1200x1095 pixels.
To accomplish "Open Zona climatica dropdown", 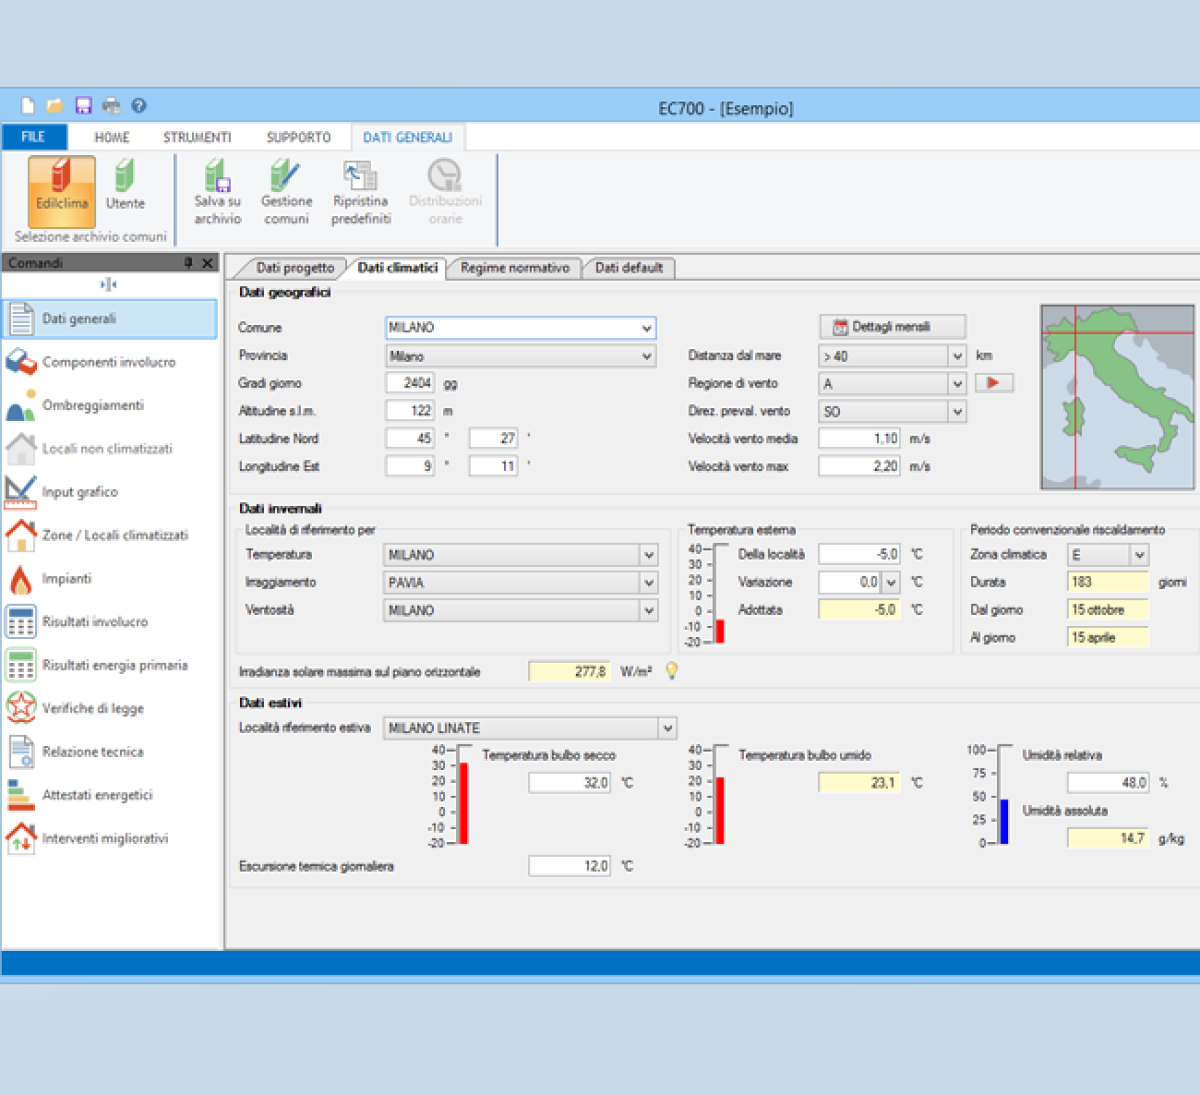I will [1139, 555].
